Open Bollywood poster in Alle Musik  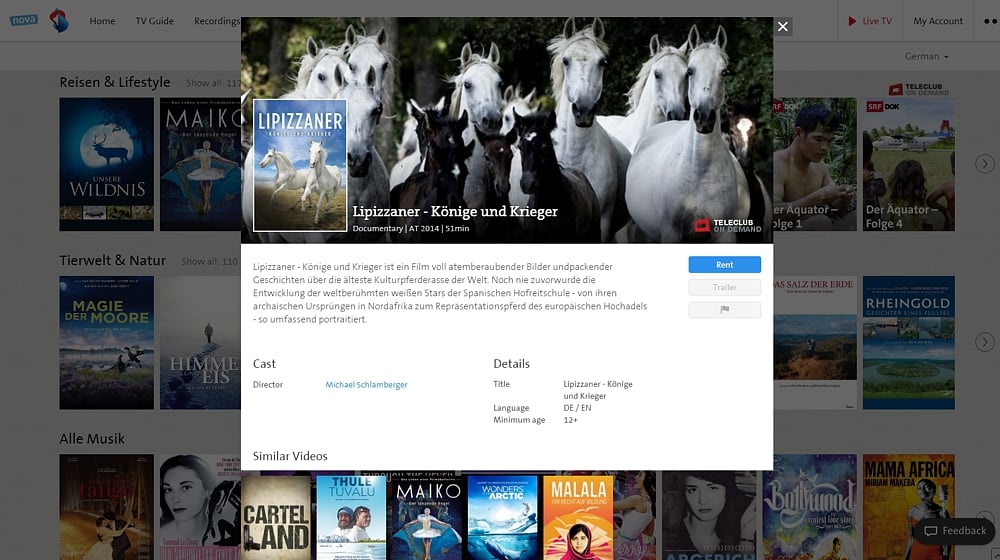[809, 507]
